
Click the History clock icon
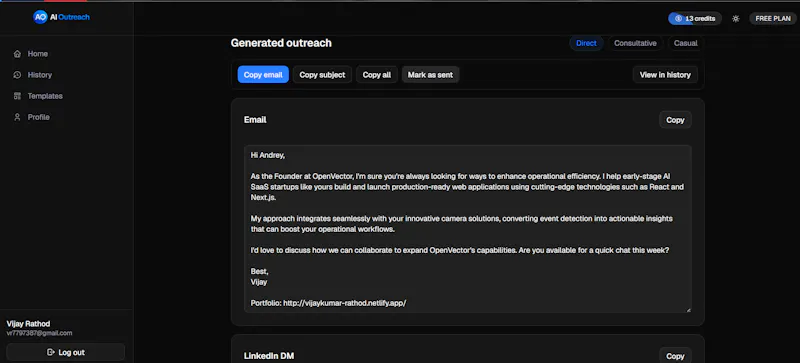pos(17,75)
